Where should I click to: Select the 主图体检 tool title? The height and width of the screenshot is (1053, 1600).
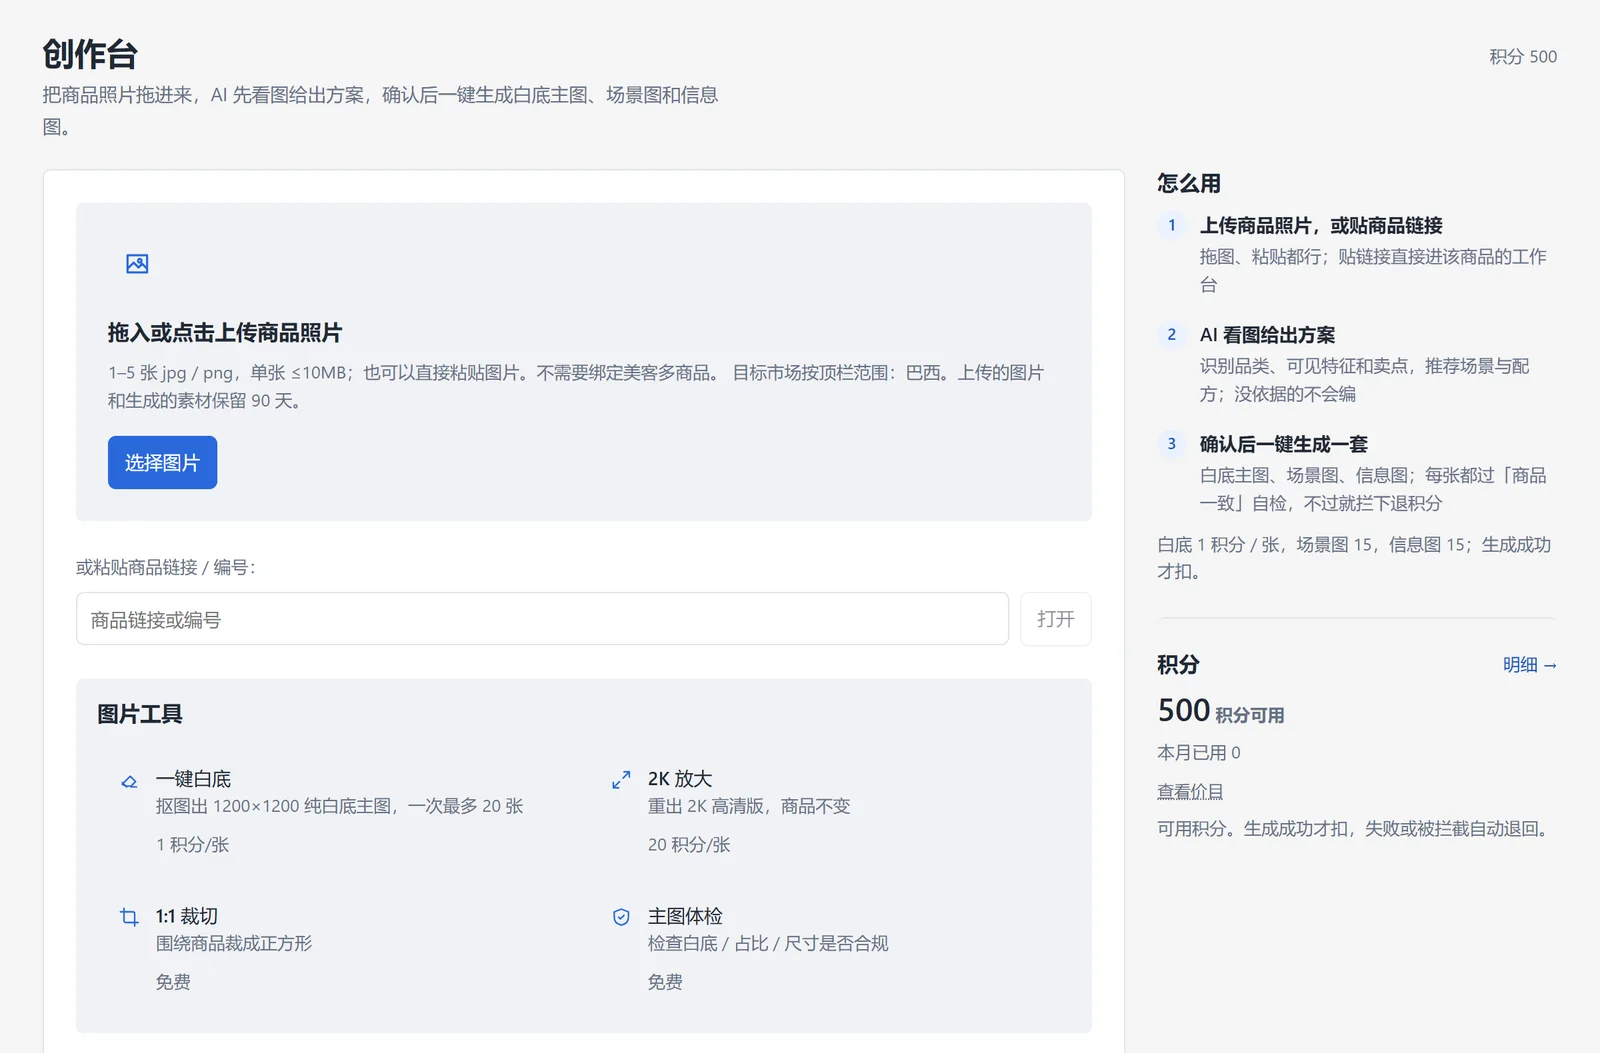pos(685,916)
